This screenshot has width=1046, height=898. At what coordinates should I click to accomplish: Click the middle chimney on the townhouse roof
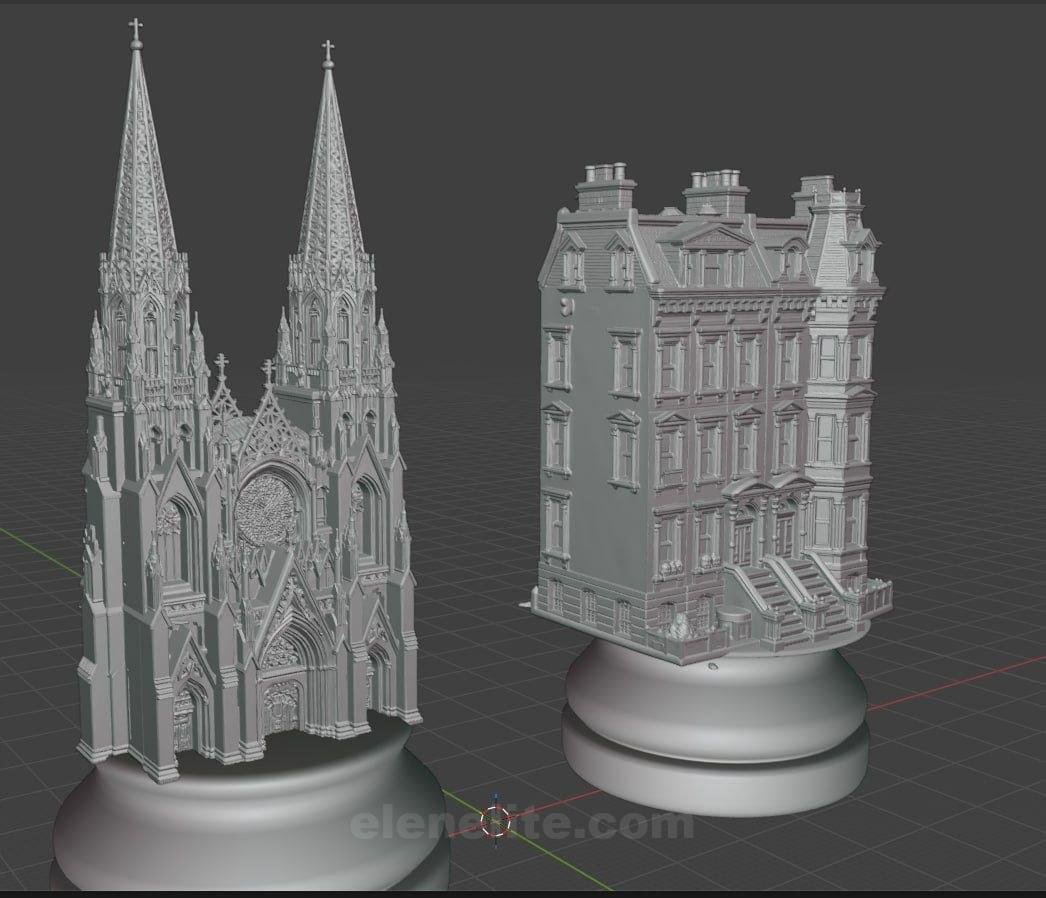click(x=716, y=190)
